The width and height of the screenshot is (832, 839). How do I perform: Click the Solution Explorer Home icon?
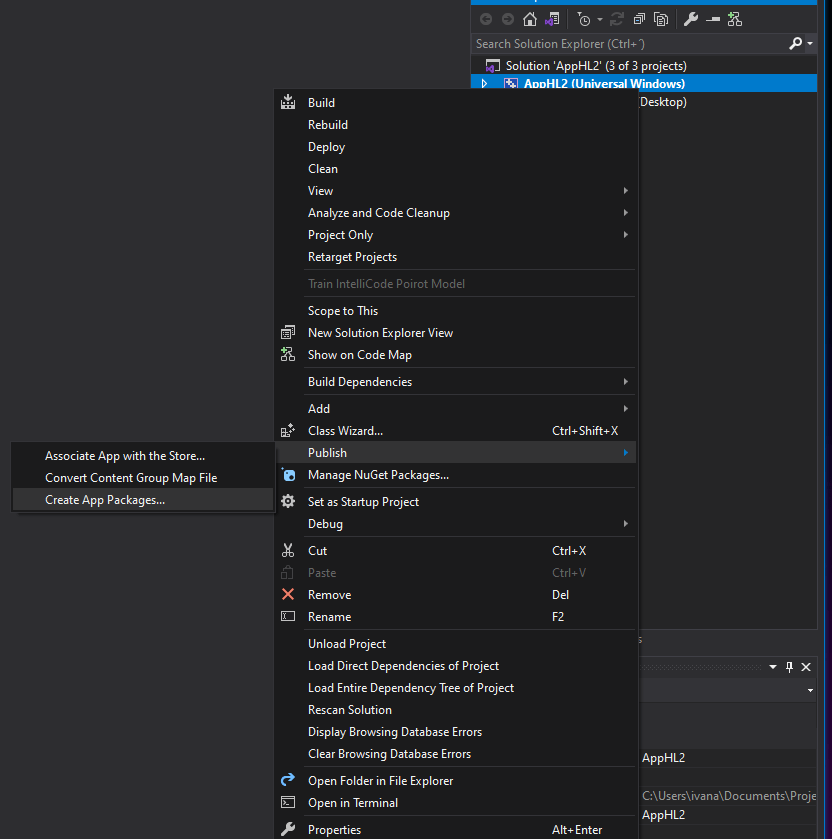[x=530, y=19]
